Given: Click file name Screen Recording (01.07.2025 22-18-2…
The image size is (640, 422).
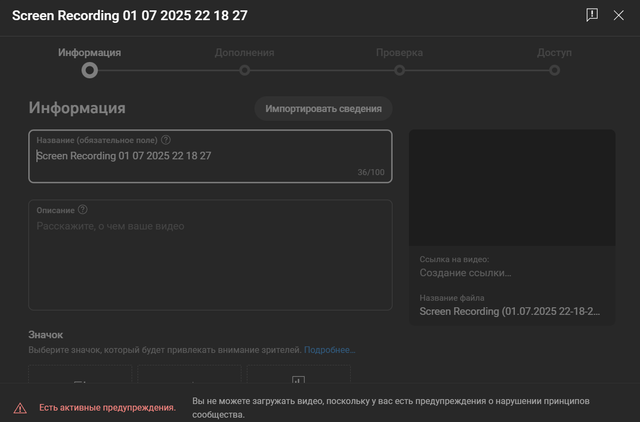Looking at the screenshot, I should (x=510, y=311).
